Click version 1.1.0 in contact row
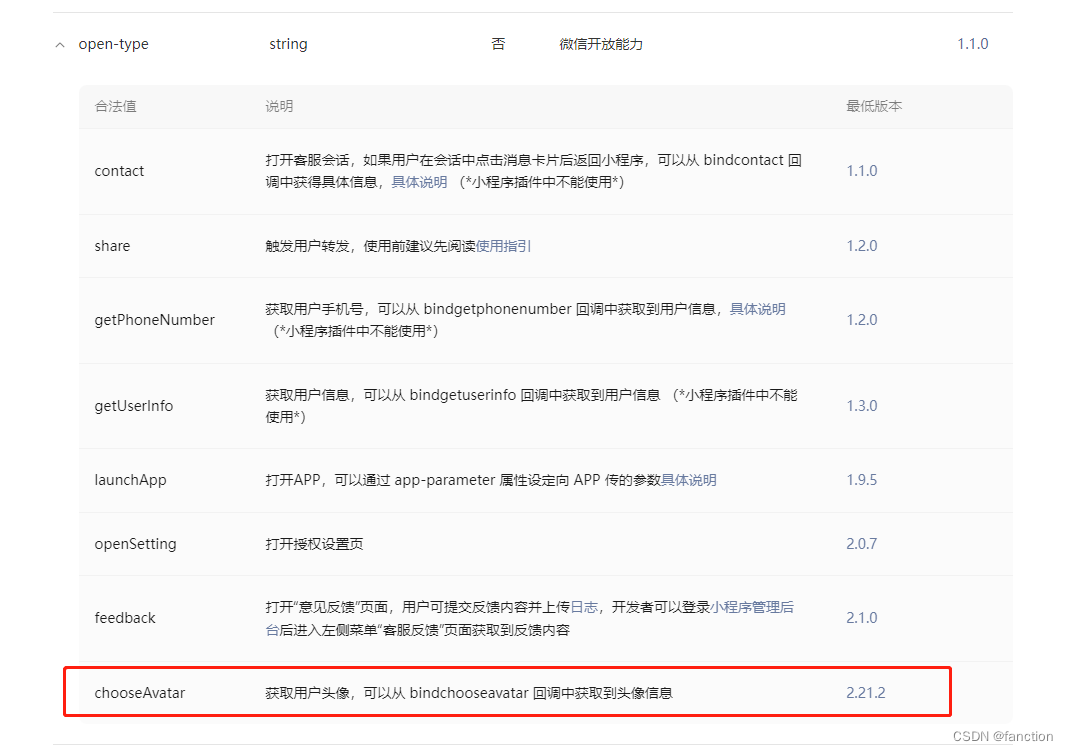This screenshot has width=1068, height=751. coord(862,171)
